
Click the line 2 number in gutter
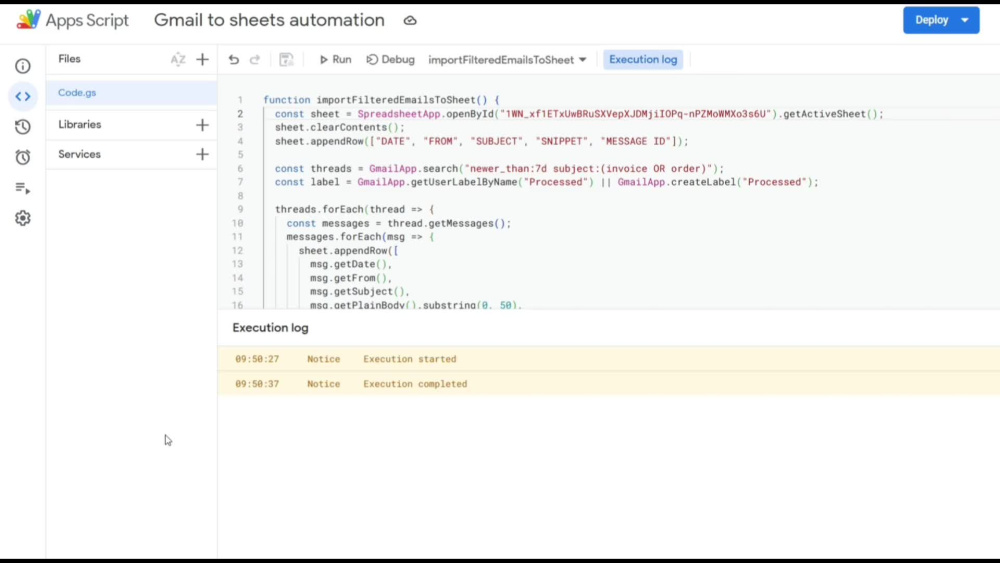pyautogui.click(x=240, y=114)
